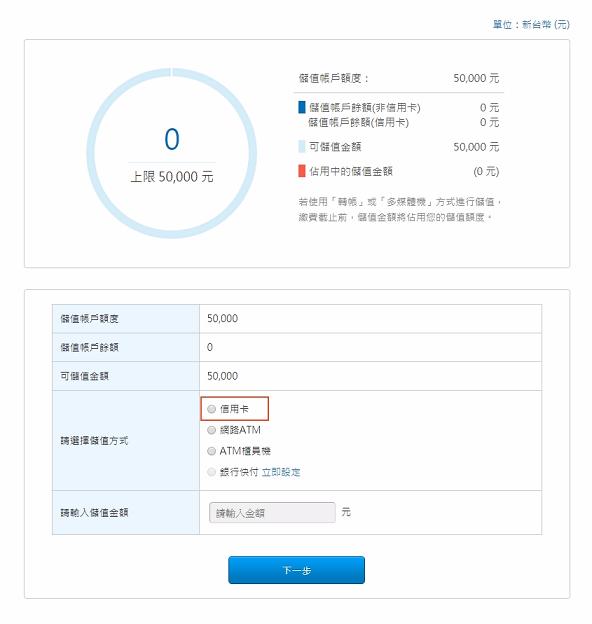Select the 信用卡 radio button
592x624 pixels.
click(211, 409)
